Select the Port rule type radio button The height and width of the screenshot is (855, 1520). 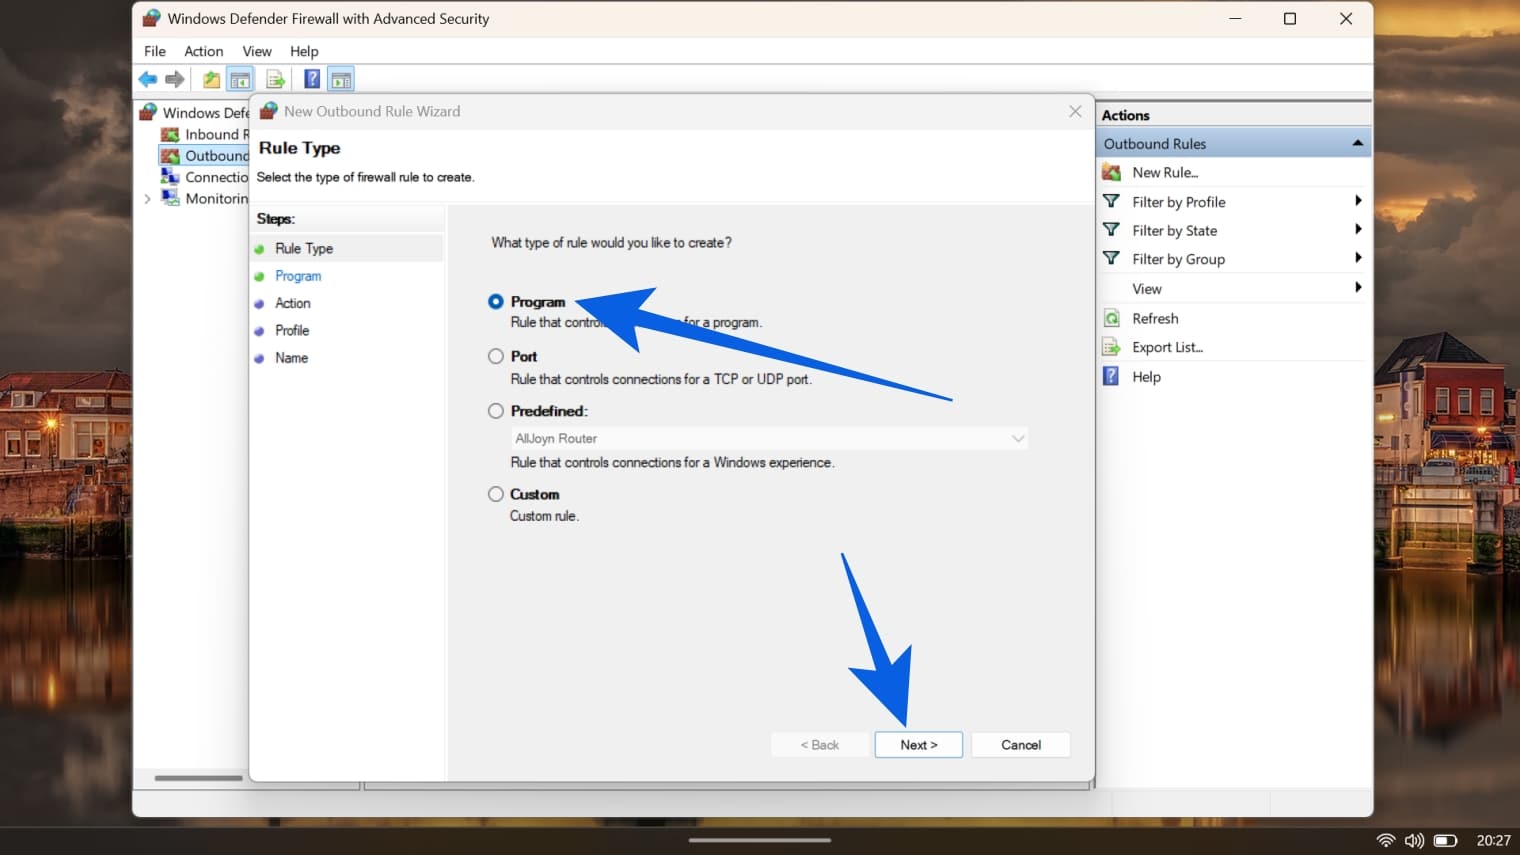pyautogui.click(x=495, y=356)
